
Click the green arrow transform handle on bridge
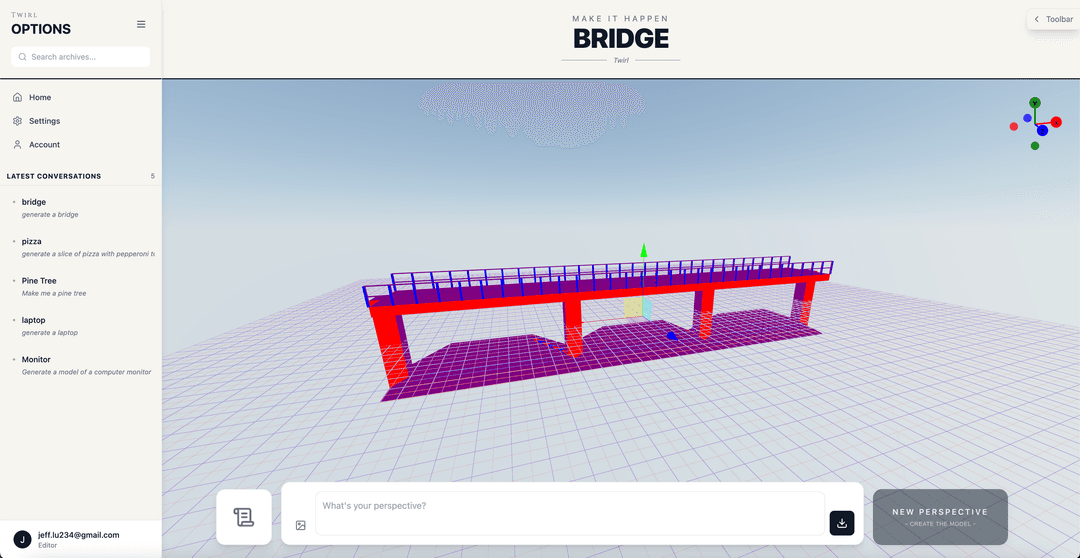(x=644, y=251)
